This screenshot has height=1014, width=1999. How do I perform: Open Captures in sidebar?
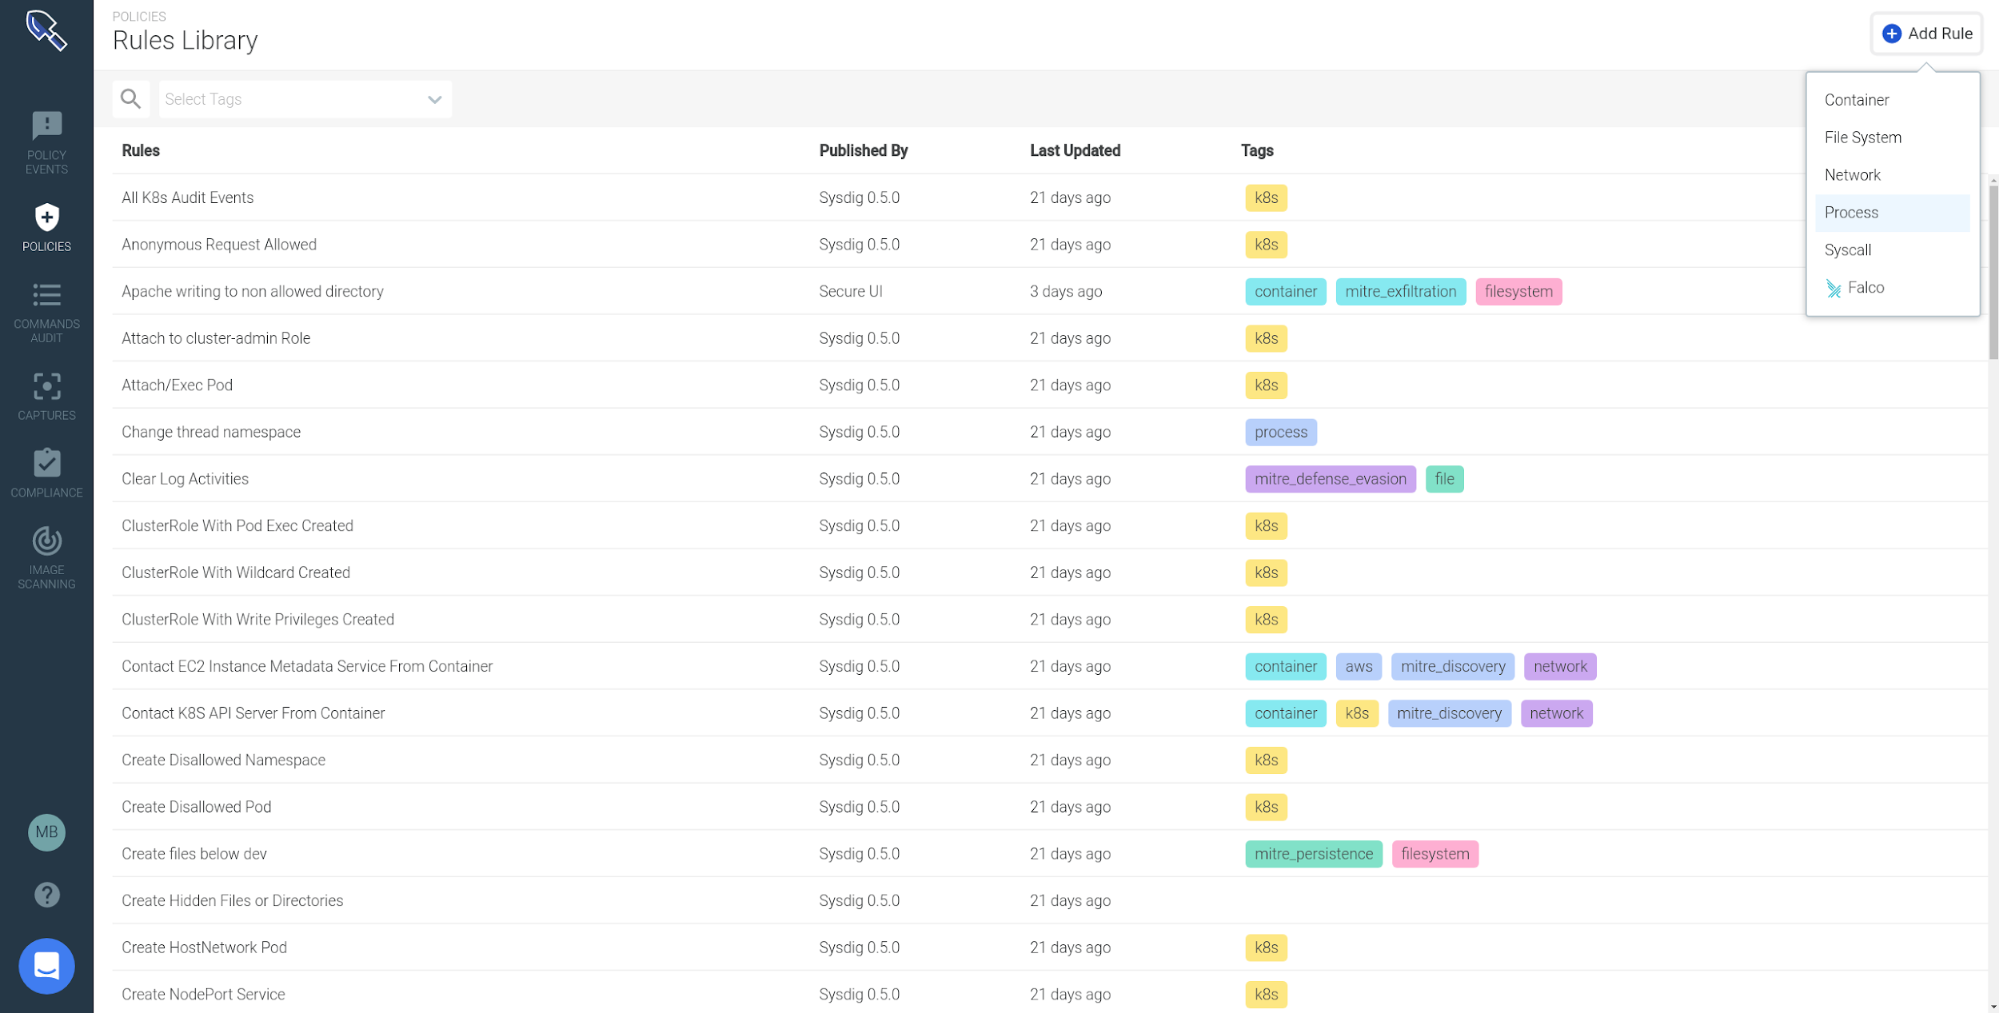pos(46,396)
